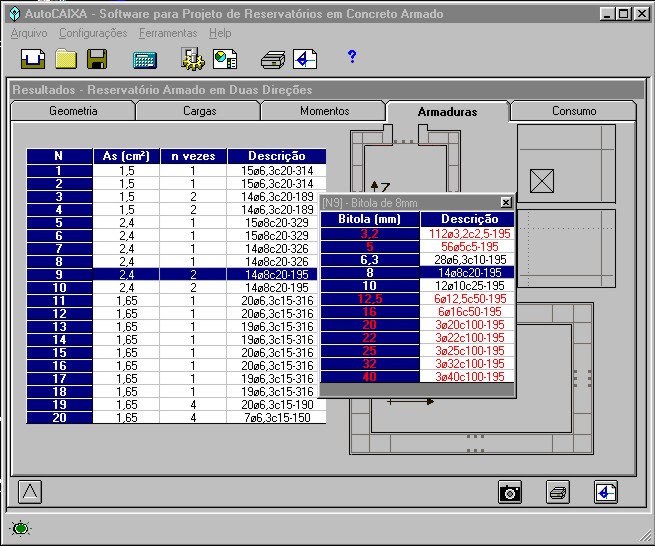Open the chart report toolbar icon
655x546 pixels.
point(225,59)
